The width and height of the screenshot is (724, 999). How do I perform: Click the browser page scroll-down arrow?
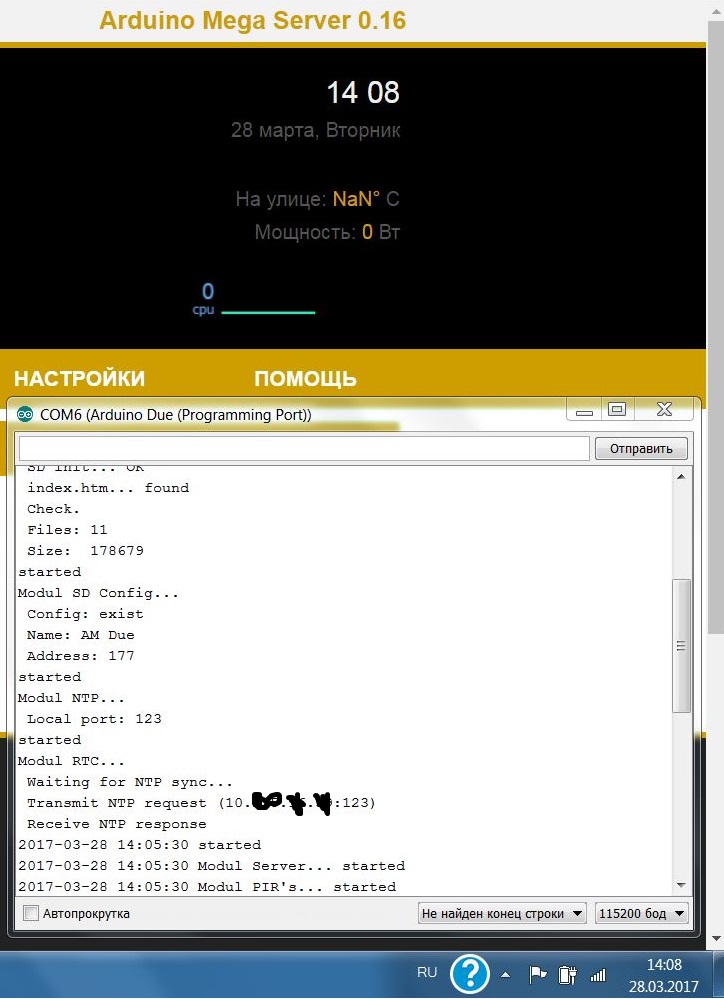pyautogui.click(x=716, y=939)
